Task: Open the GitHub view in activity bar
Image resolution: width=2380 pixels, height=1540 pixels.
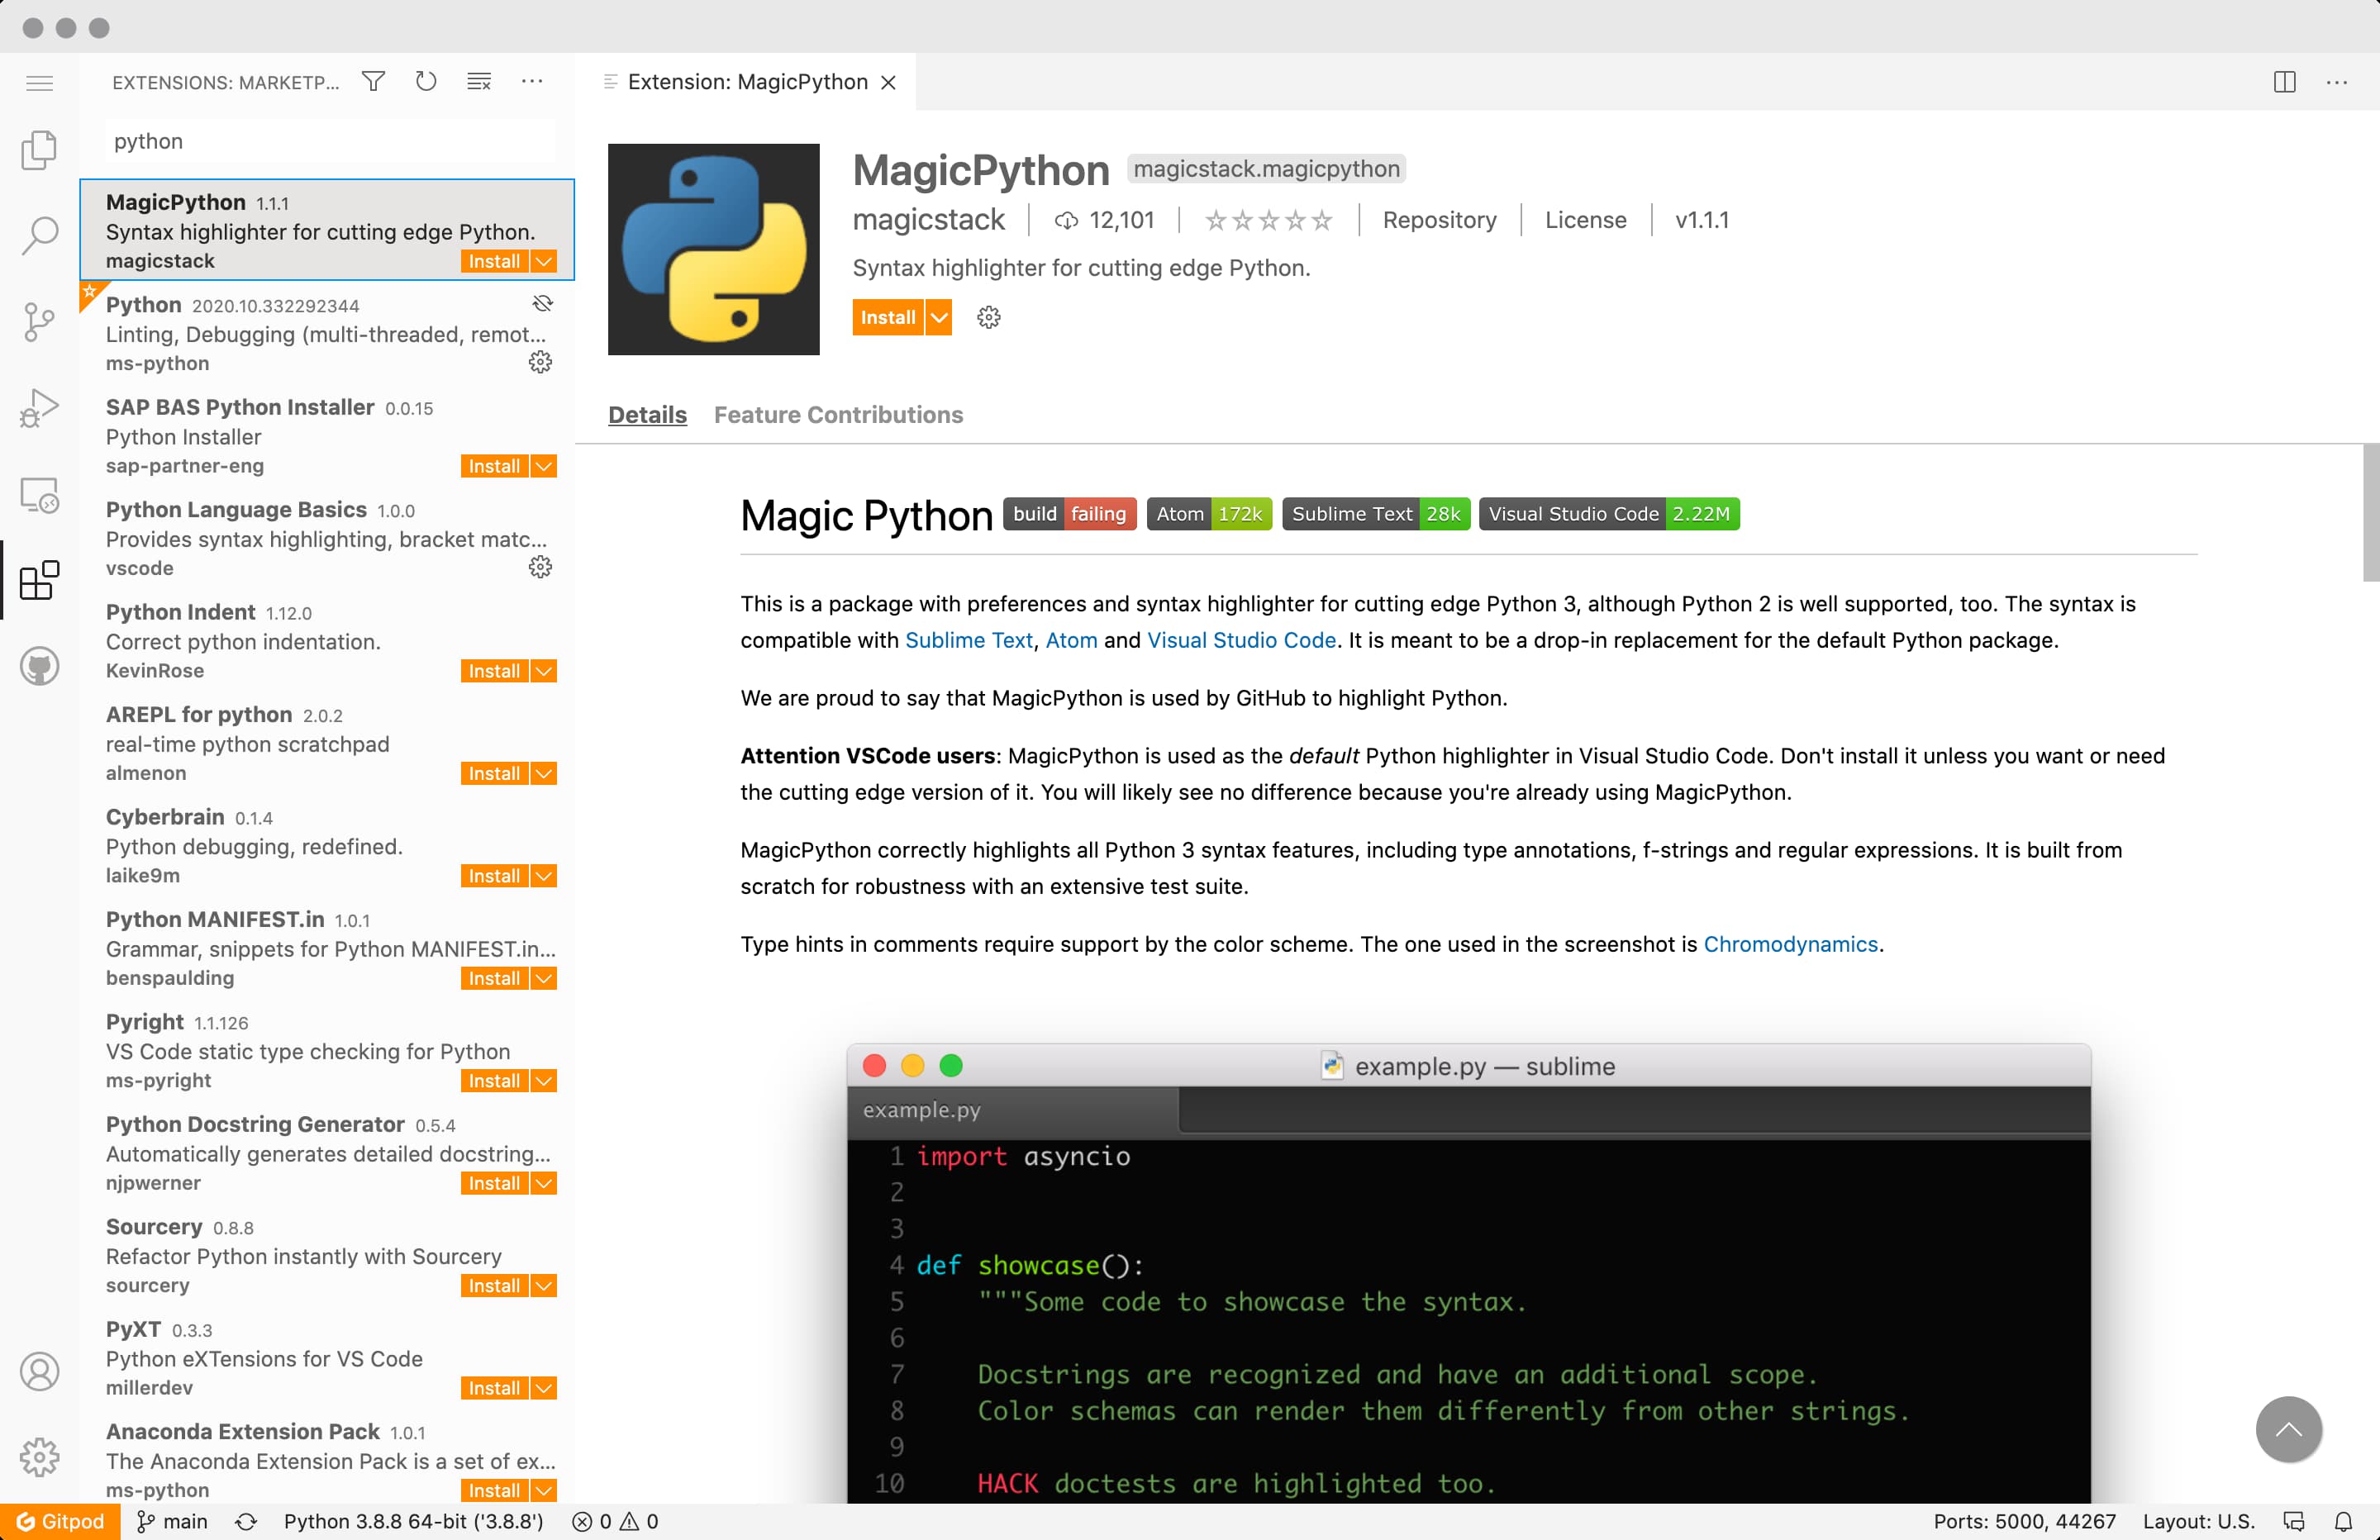Action: click(39, 666)
